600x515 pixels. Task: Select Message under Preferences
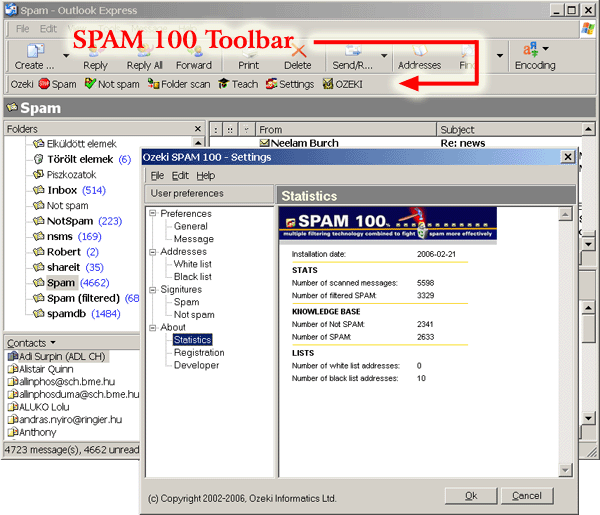click(194, 239)
